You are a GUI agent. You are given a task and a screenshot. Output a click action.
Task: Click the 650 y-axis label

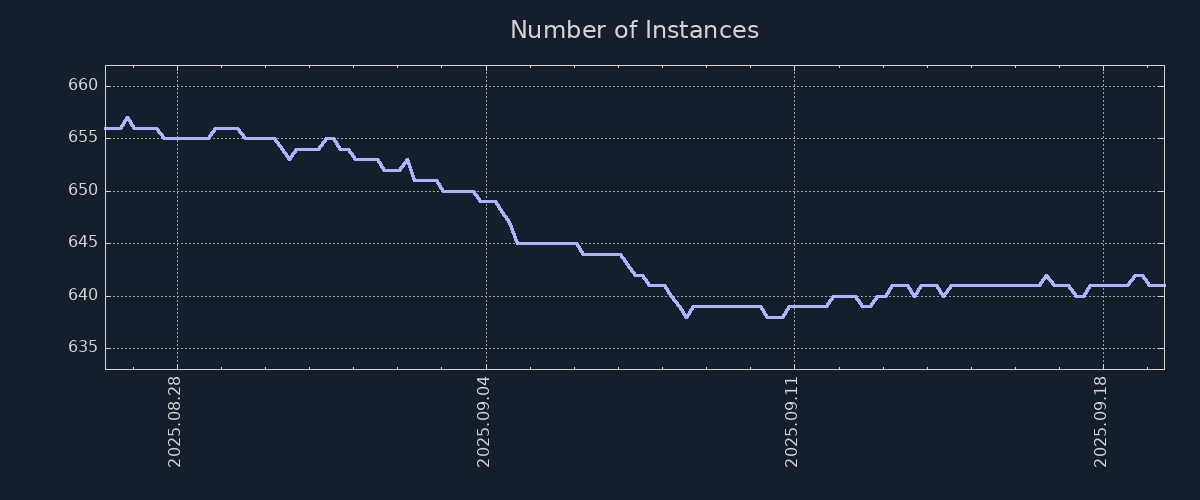point(84,191)
